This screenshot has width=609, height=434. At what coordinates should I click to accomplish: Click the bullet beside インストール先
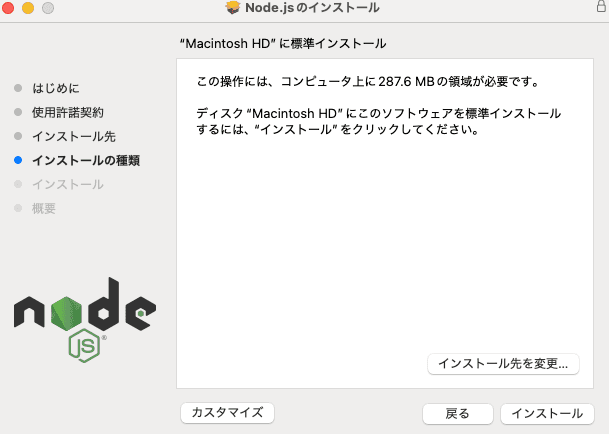[x=18, y=136]
